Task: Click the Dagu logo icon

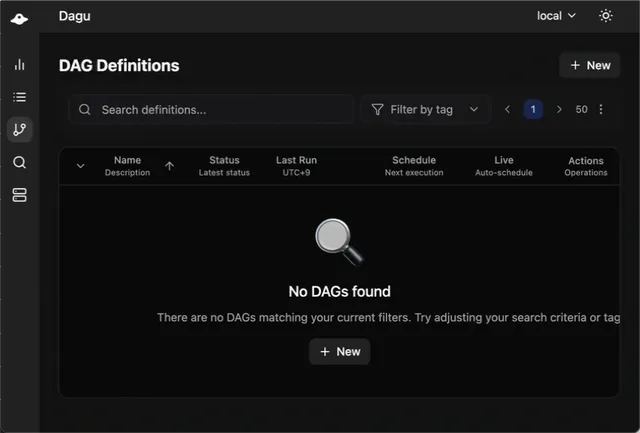Action: [20, 17]
